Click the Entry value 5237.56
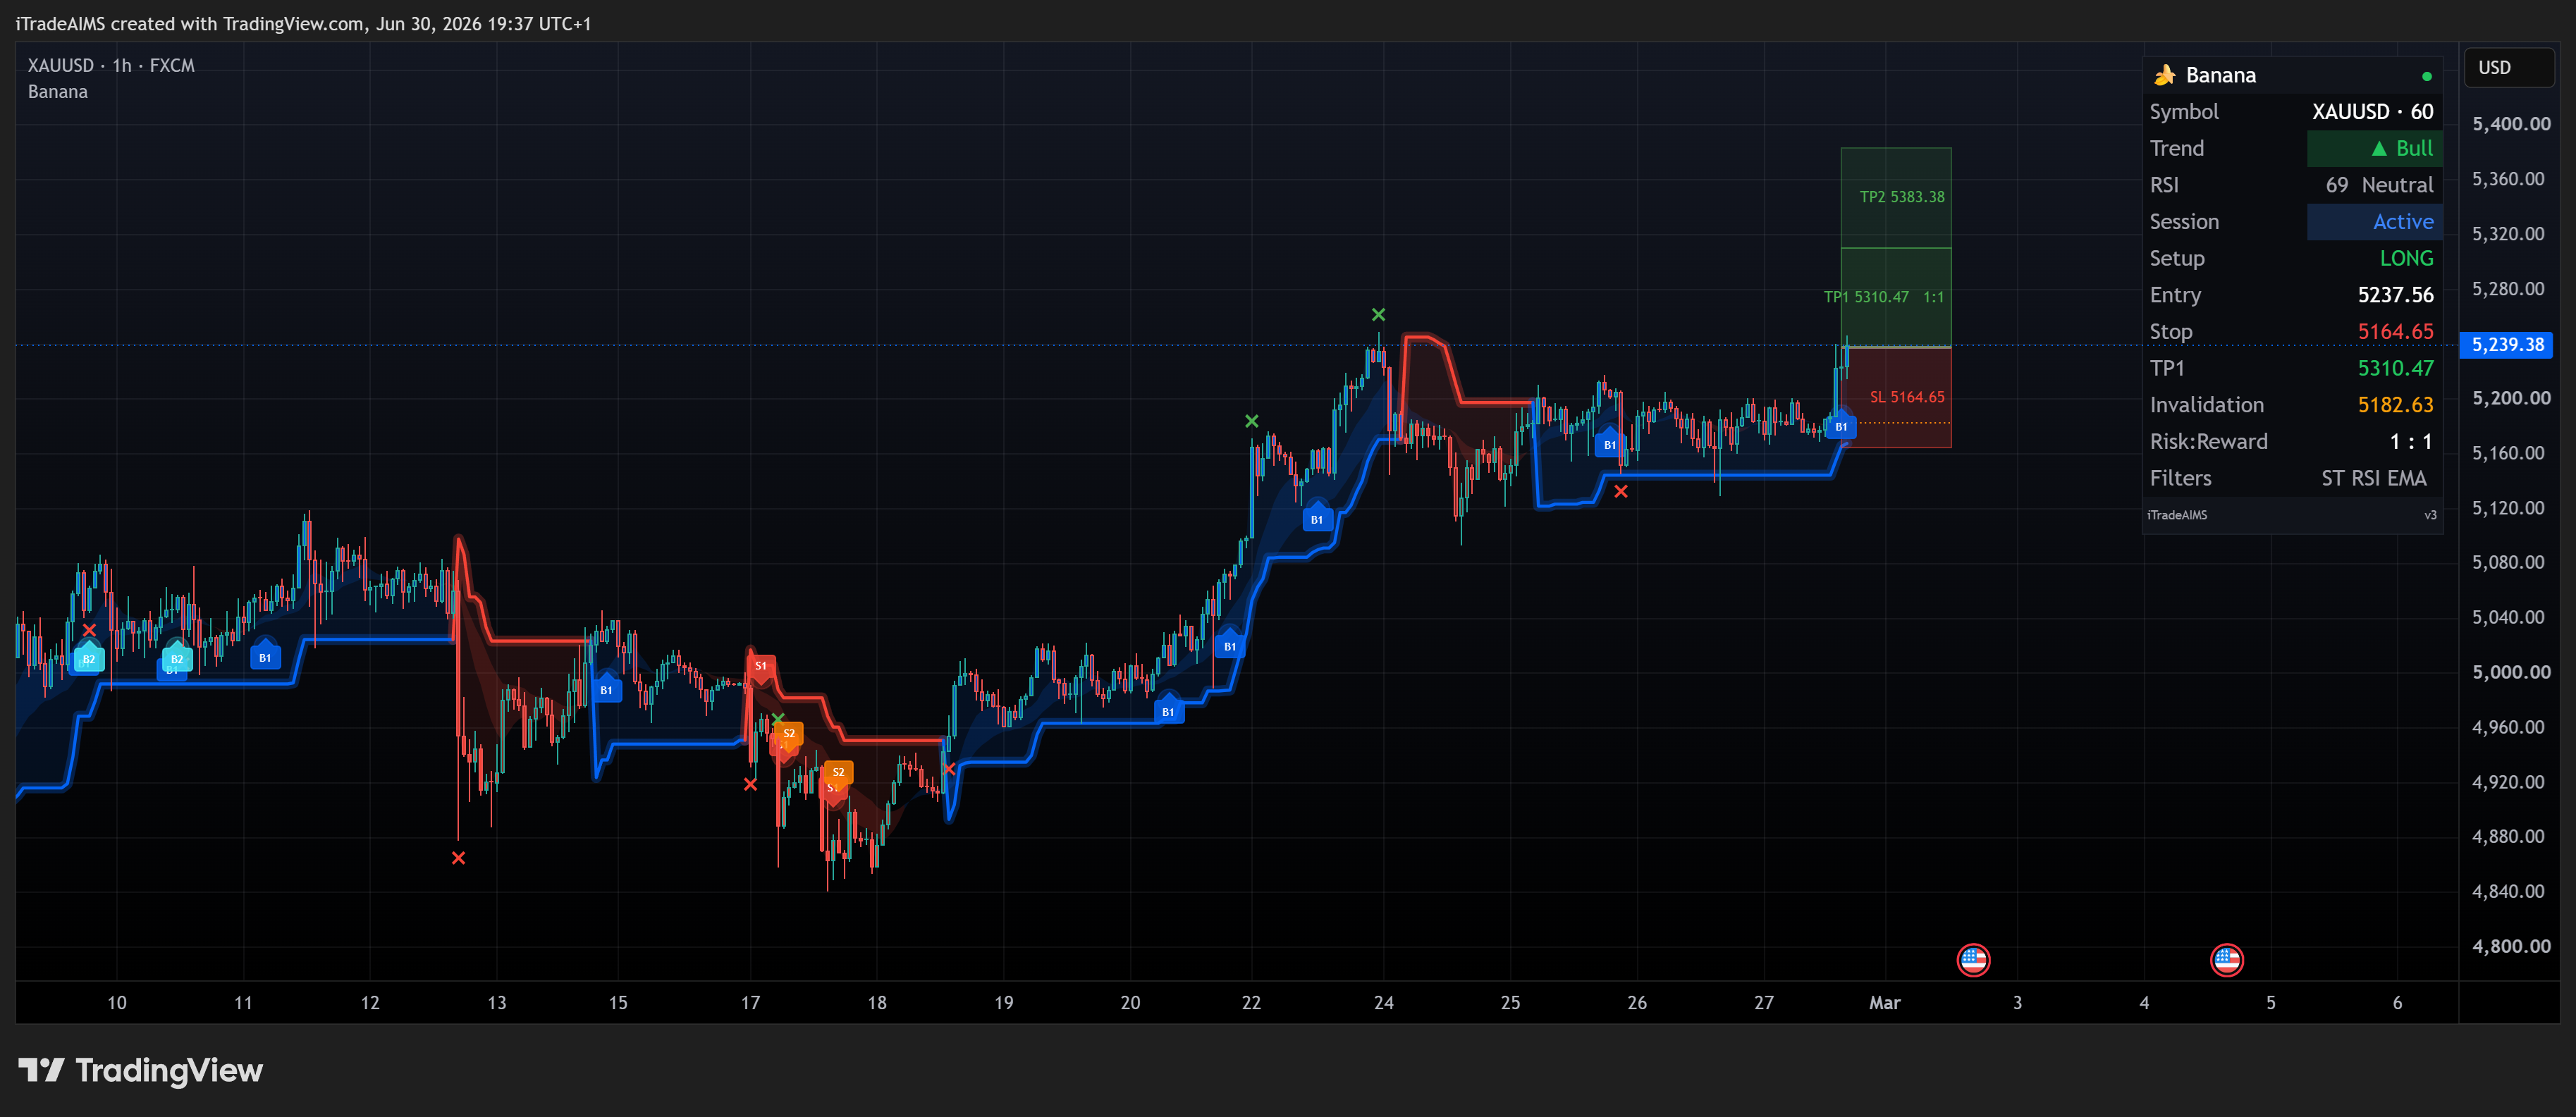 [x=2395, y=295]
